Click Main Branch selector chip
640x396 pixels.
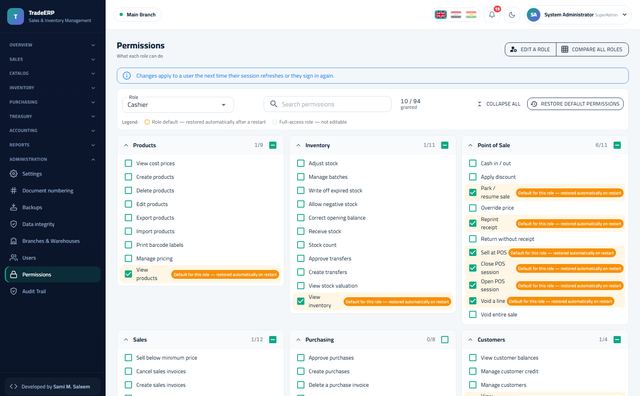[138, 15]
